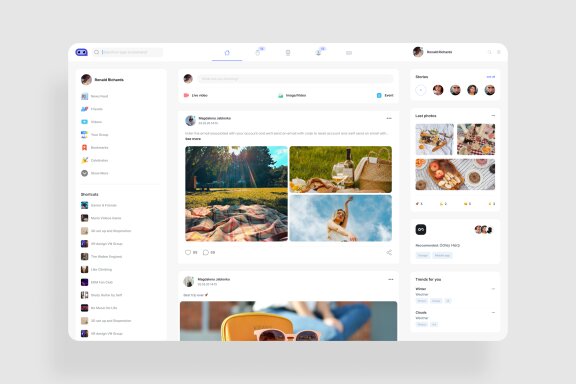Open options menu on picnic photos post
Screen dimensions: 576x384
point(389,118)
